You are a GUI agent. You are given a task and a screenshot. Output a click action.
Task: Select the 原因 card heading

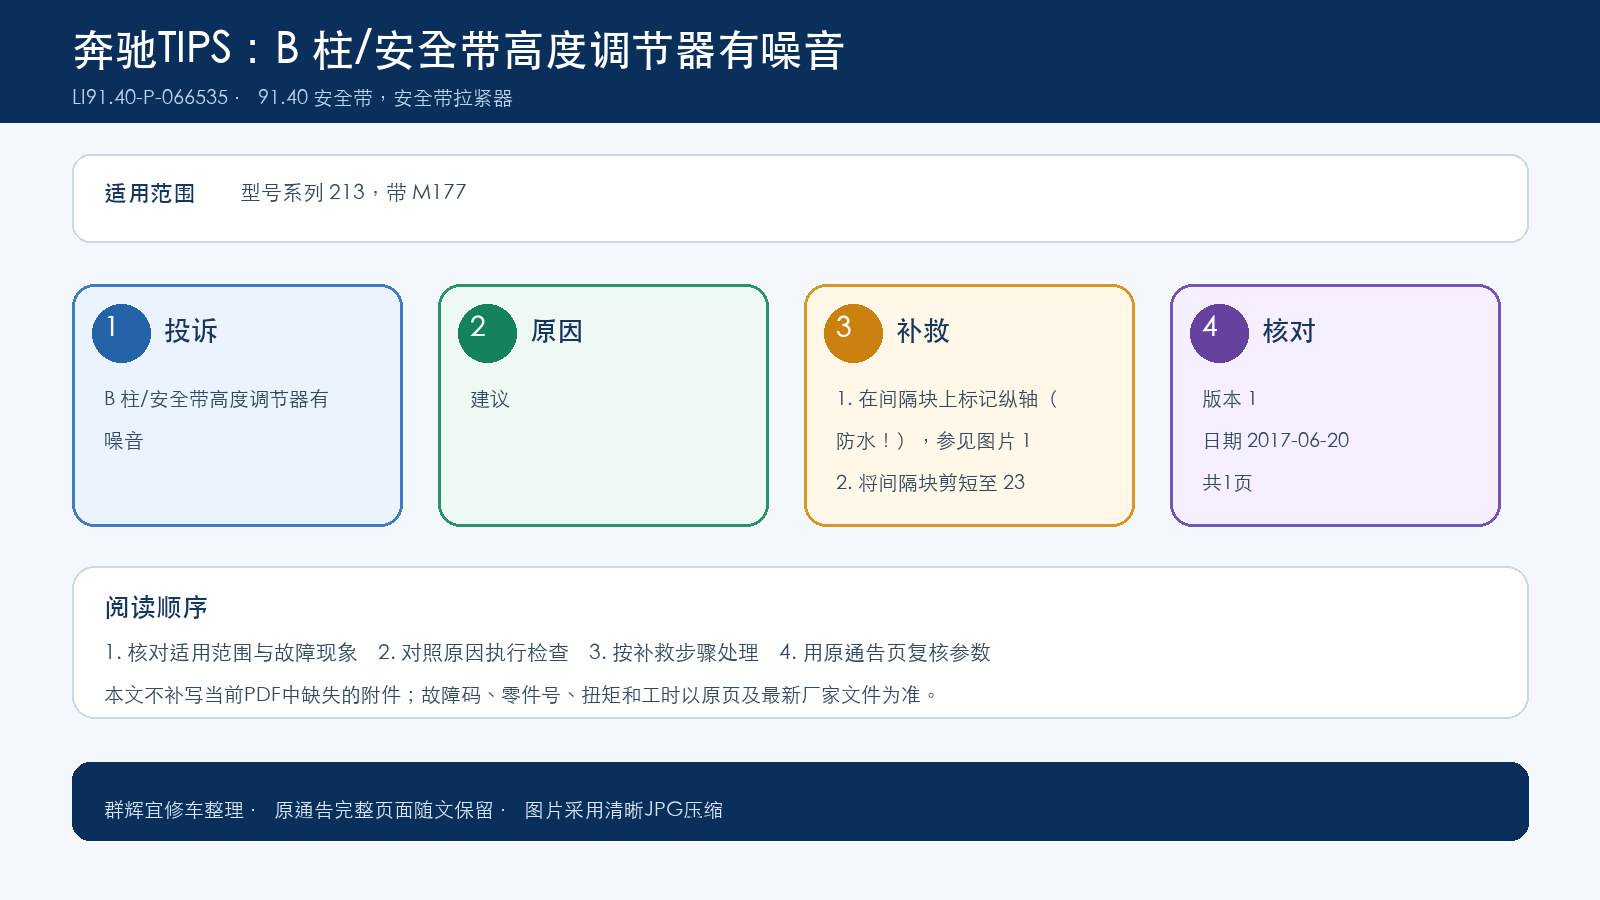(557, 331)
